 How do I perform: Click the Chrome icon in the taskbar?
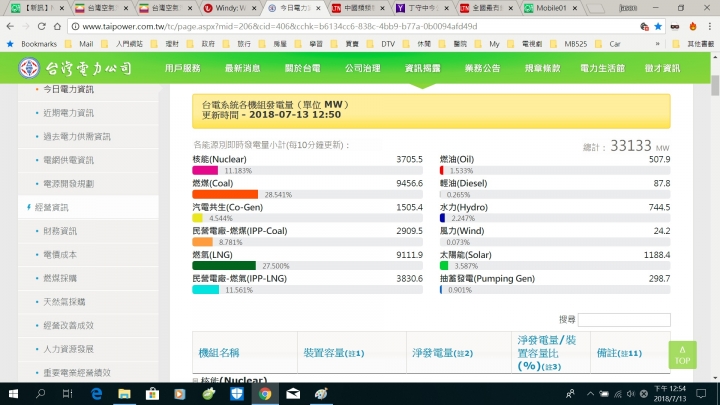pyautogui.click(x=264, y=394)
